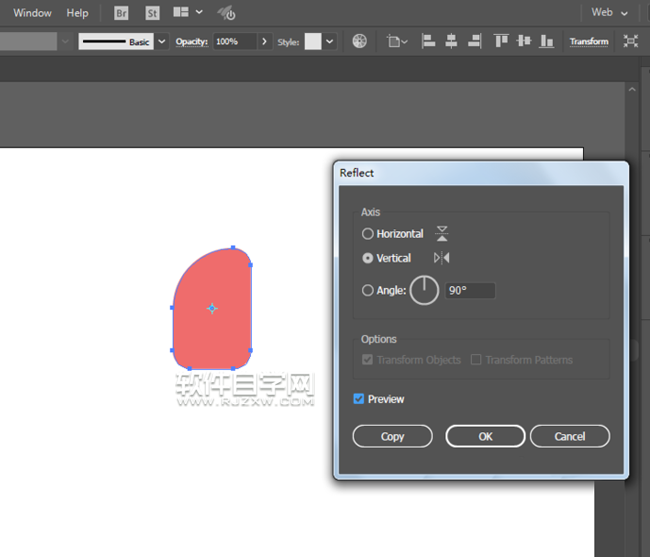
Task: Select the Horizontal axis radio button
Action: click(368, 234)
